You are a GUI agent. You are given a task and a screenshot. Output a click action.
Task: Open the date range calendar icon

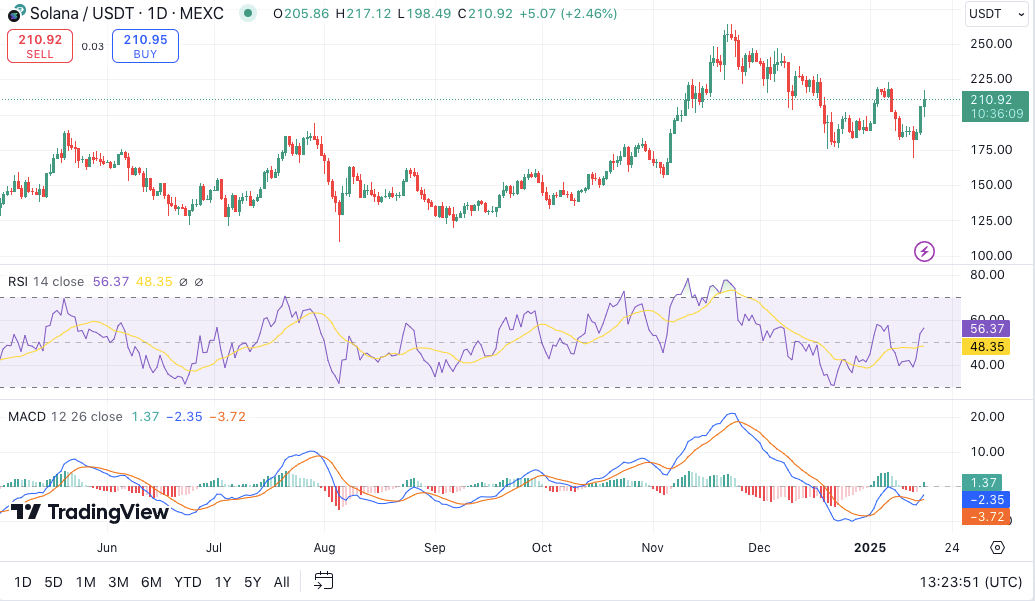pyautogui.click(x=323, y=581)
